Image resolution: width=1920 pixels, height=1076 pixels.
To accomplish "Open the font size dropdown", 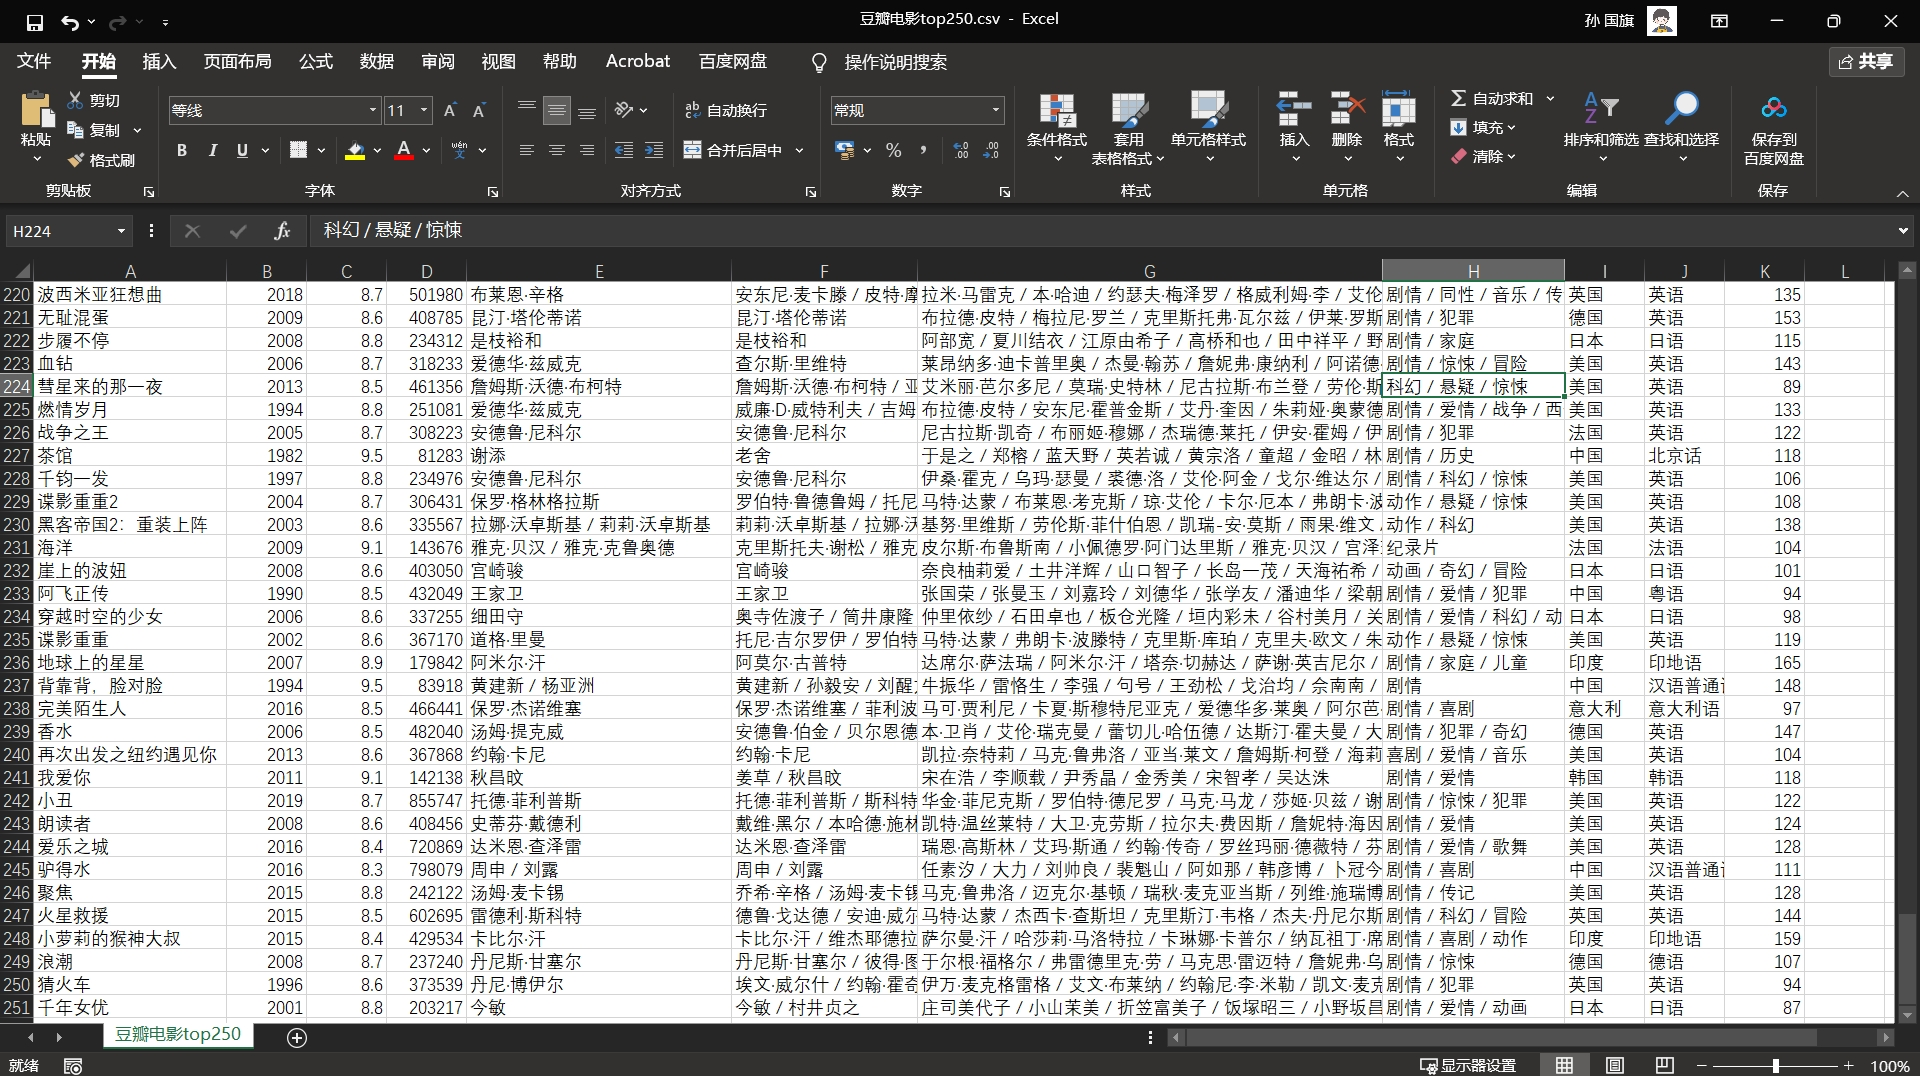I will click(x=424, y=110).
